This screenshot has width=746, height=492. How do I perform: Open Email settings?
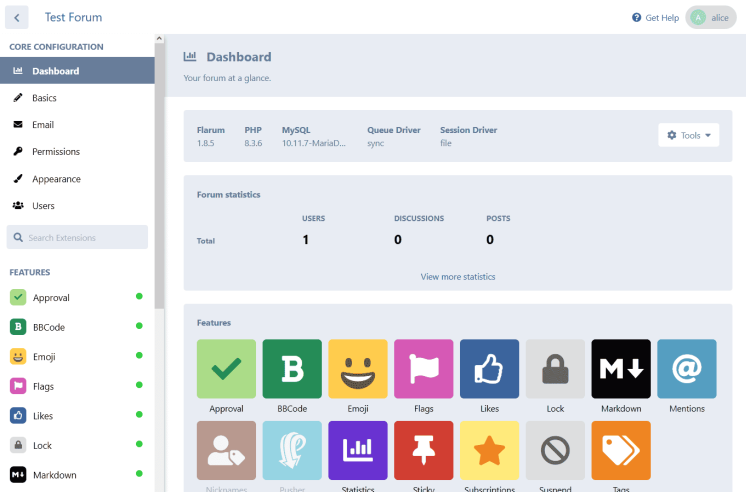click(x=77, y=125)
